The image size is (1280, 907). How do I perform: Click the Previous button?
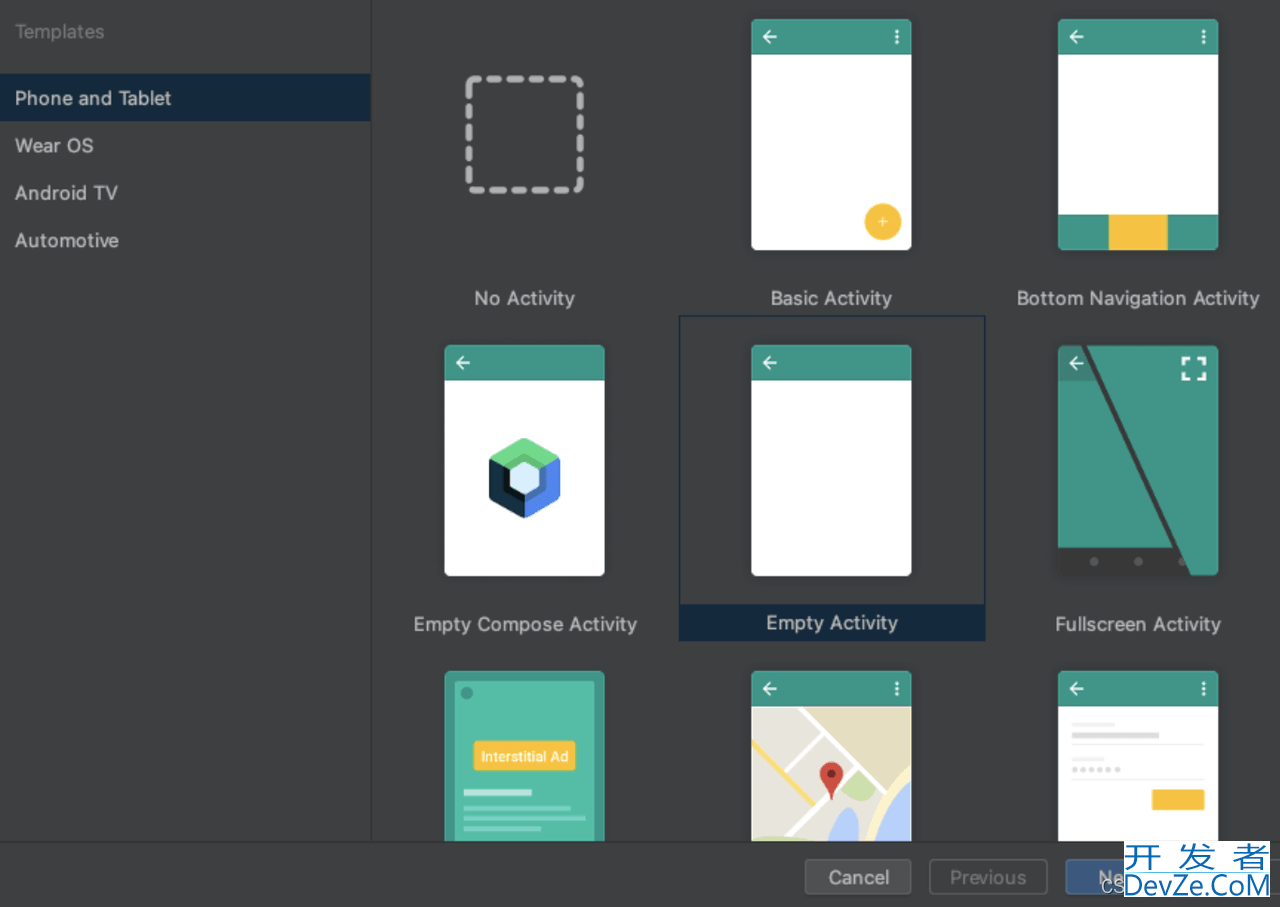[988, 877]
